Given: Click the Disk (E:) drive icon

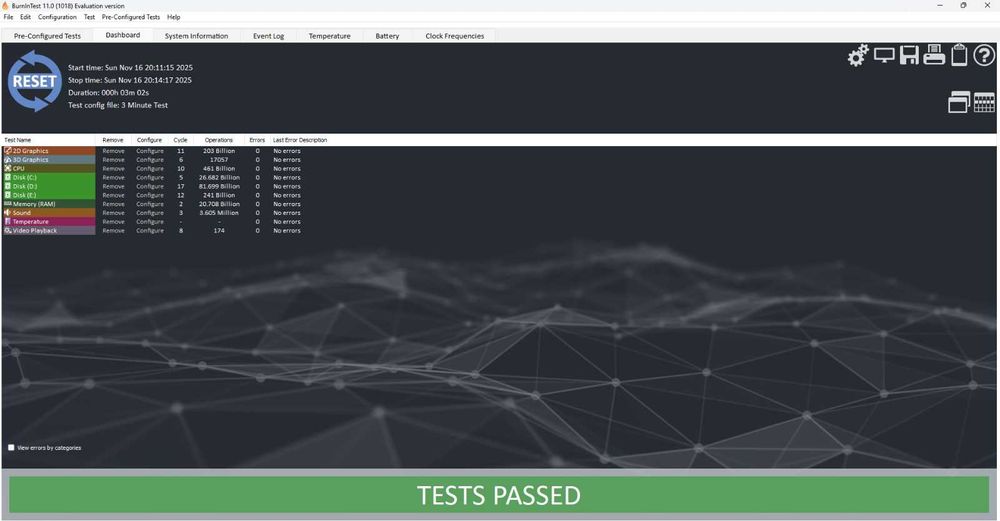Looking at the screenshot, I should click(x=8, y=195).
